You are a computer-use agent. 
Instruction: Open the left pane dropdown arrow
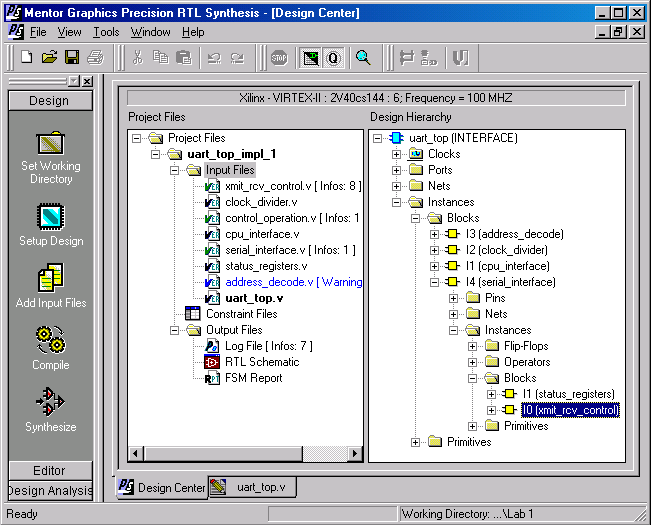point(74,81)
